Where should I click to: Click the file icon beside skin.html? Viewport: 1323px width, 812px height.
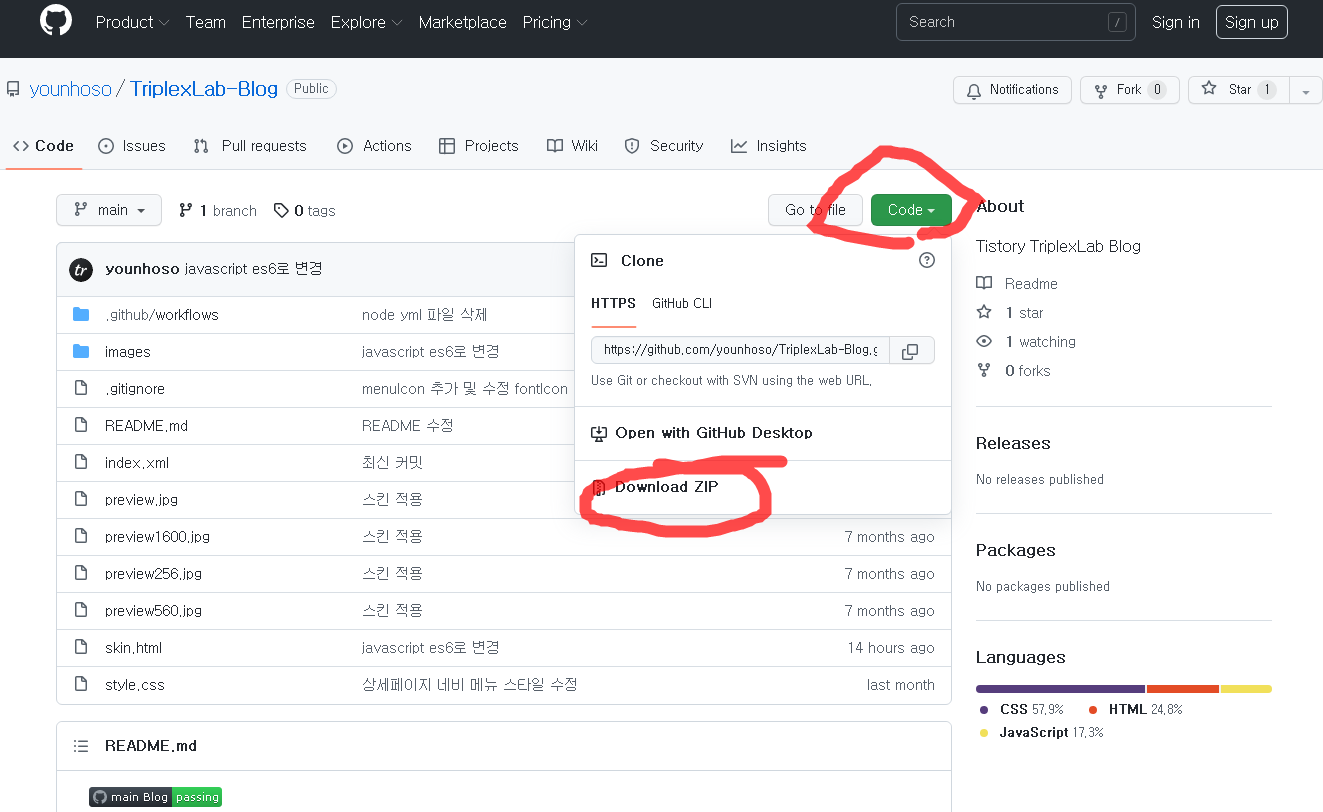pyautogui.click(x=81, y=648)
